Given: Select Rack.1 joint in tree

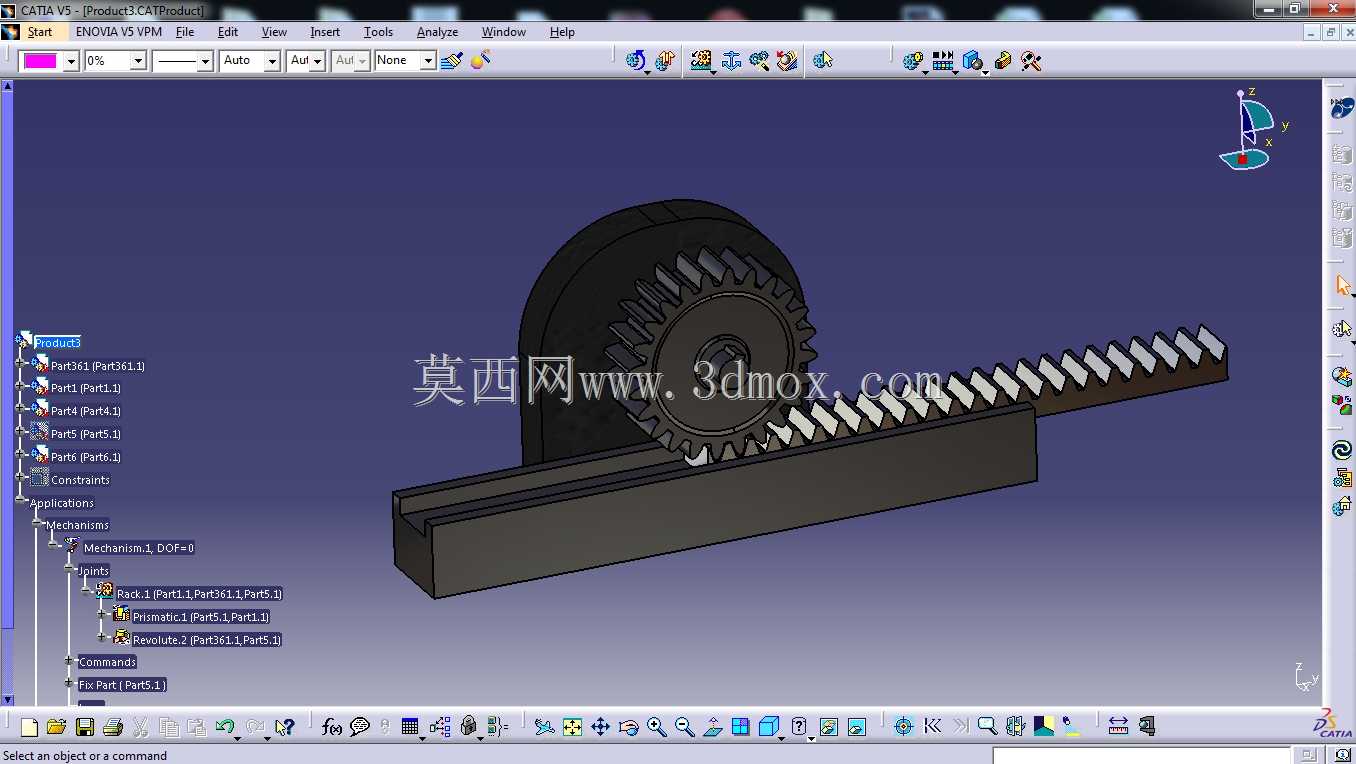Looking at the screenshot, I should 199,594.
